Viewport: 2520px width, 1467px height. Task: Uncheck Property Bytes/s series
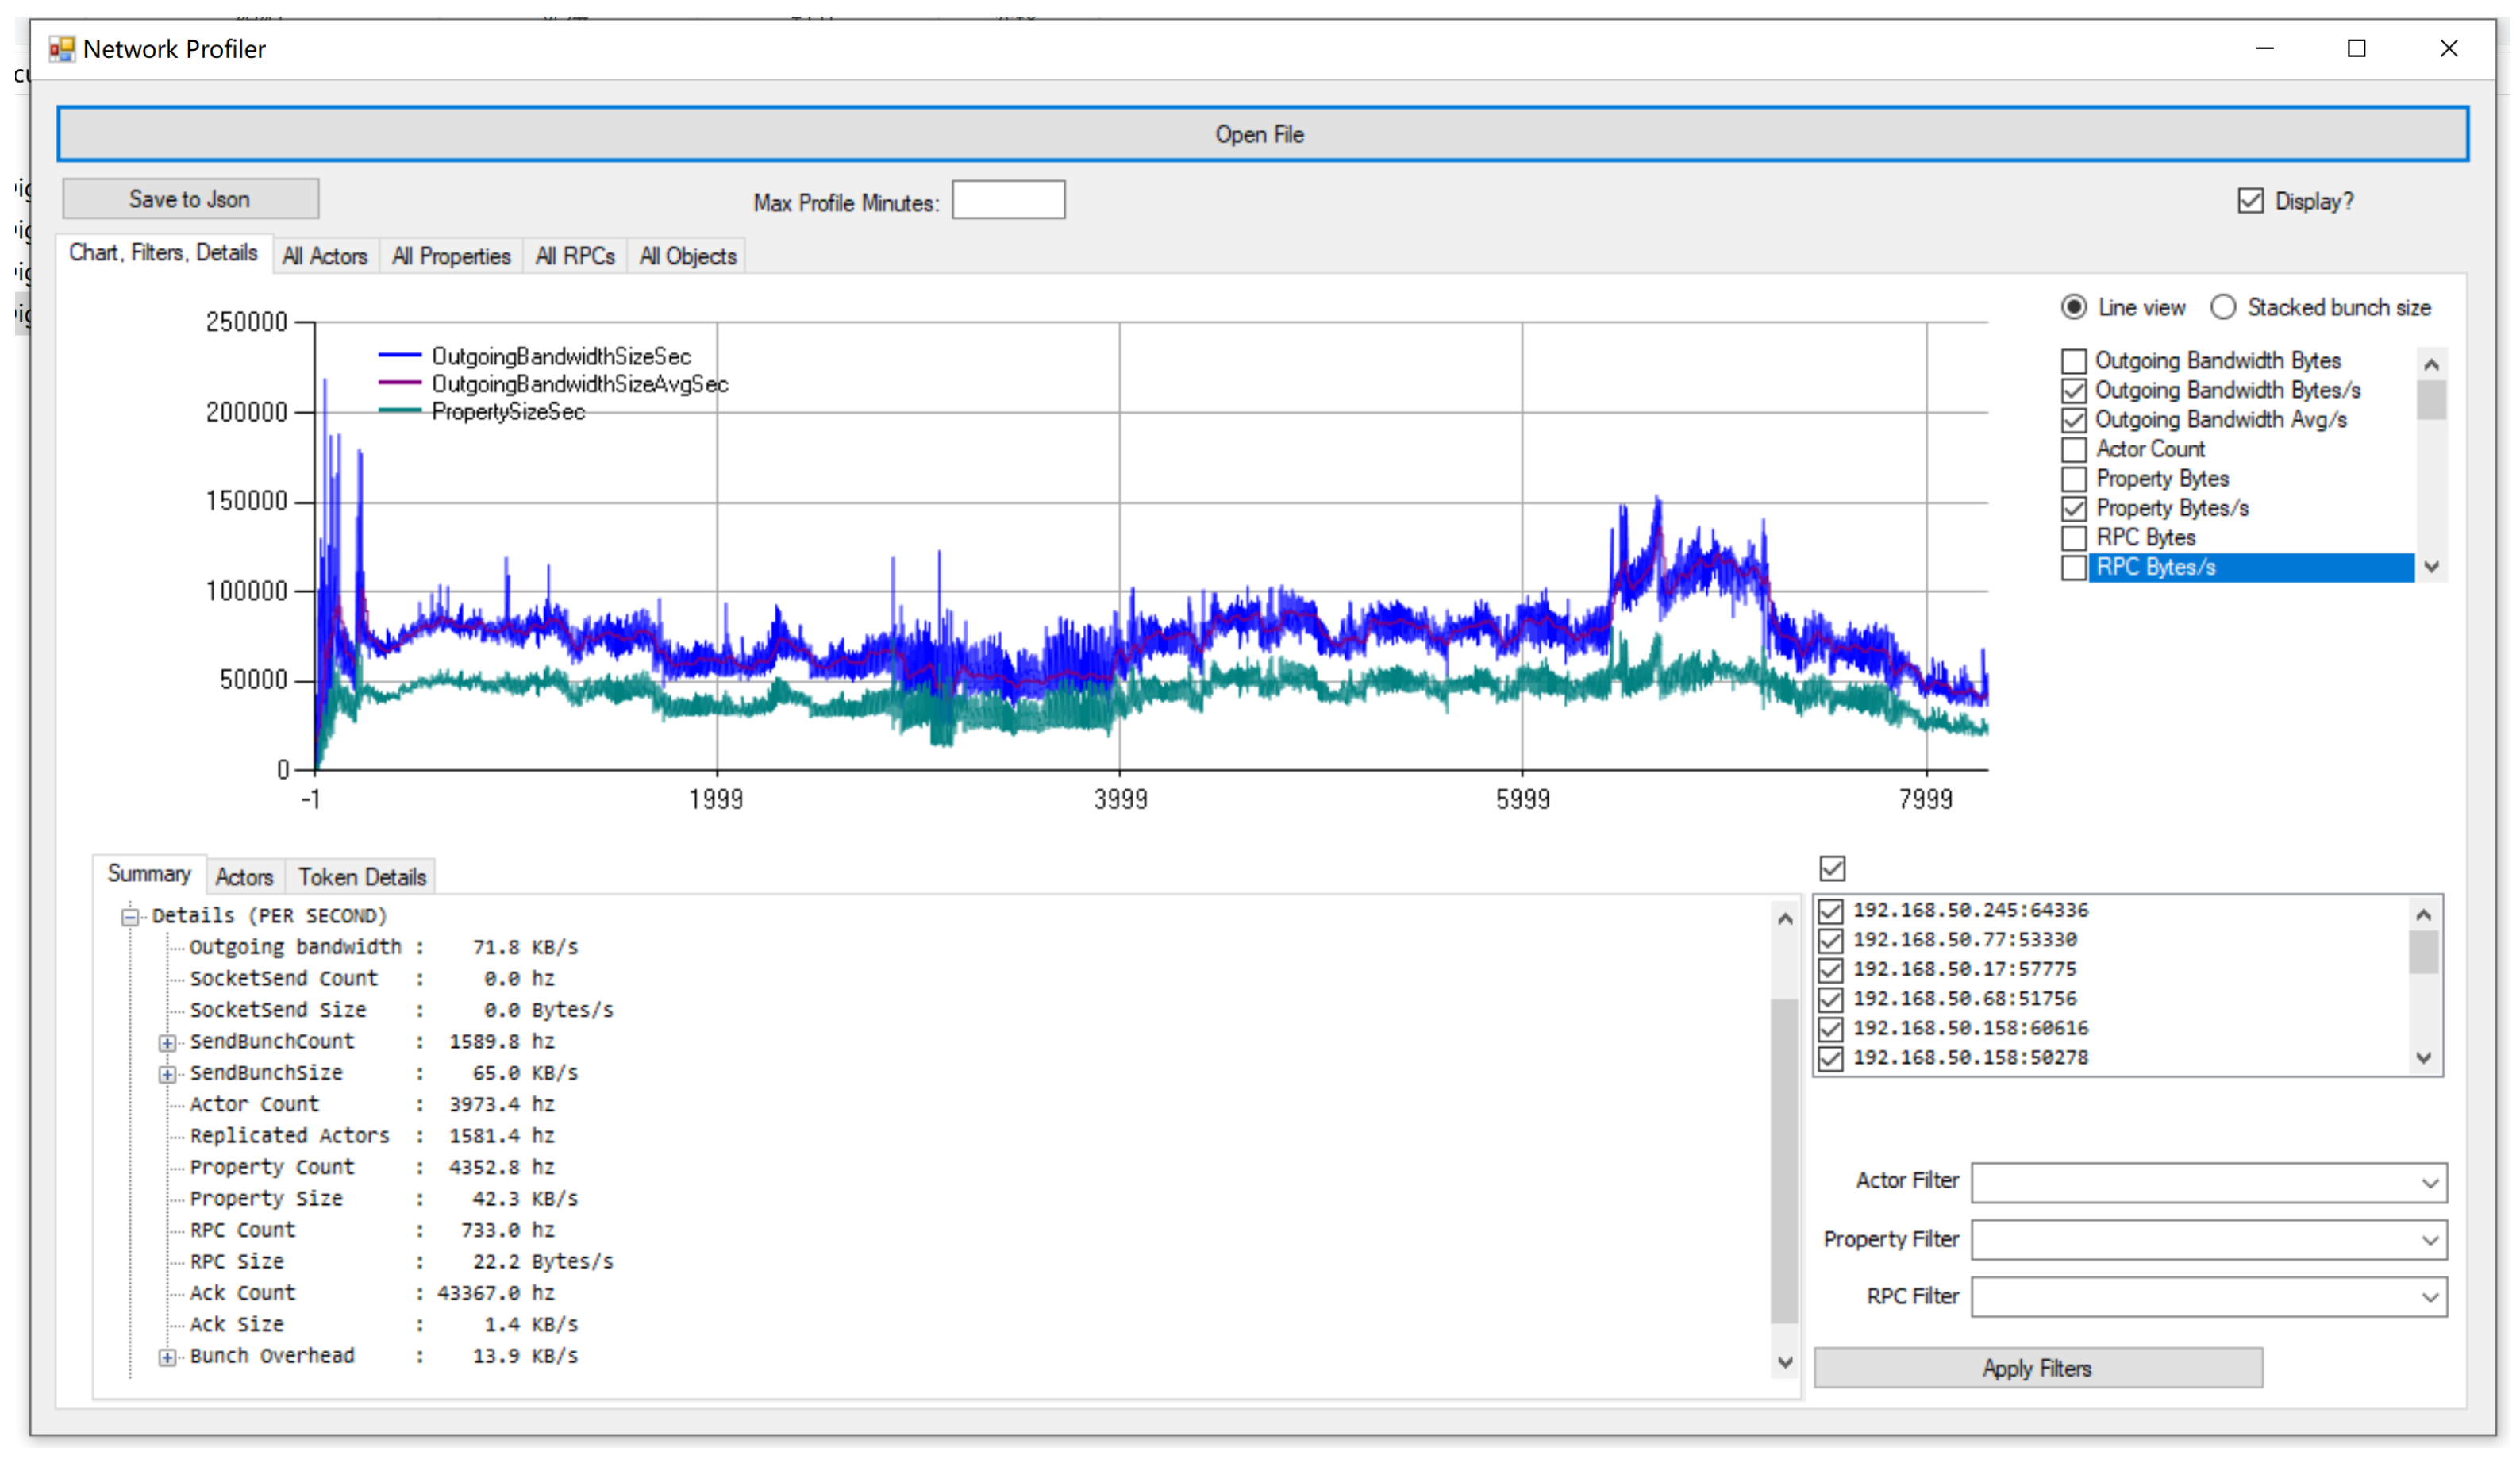pos(2074,509)
